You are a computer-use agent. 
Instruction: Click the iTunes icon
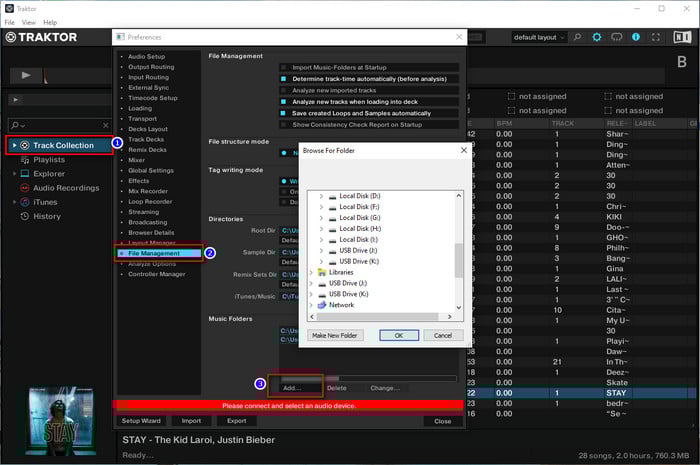pos(25,202)
